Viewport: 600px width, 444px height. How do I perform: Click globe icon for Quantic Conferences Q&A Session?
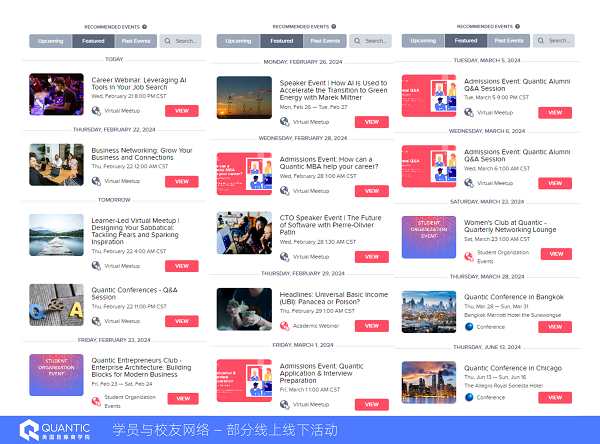click(96, 321)
